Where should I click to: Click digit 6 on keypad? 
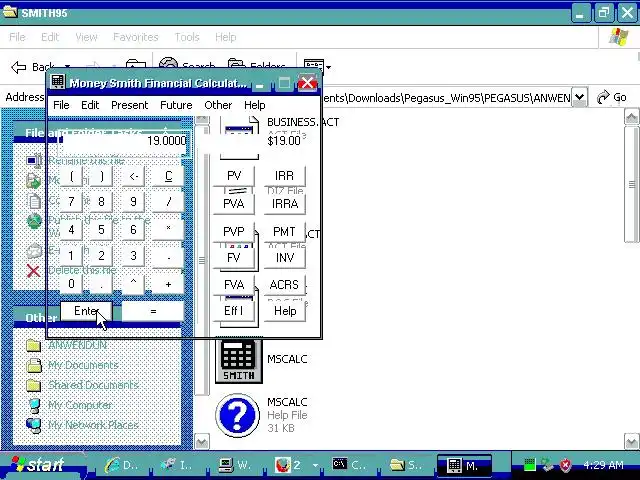[133, 230]
